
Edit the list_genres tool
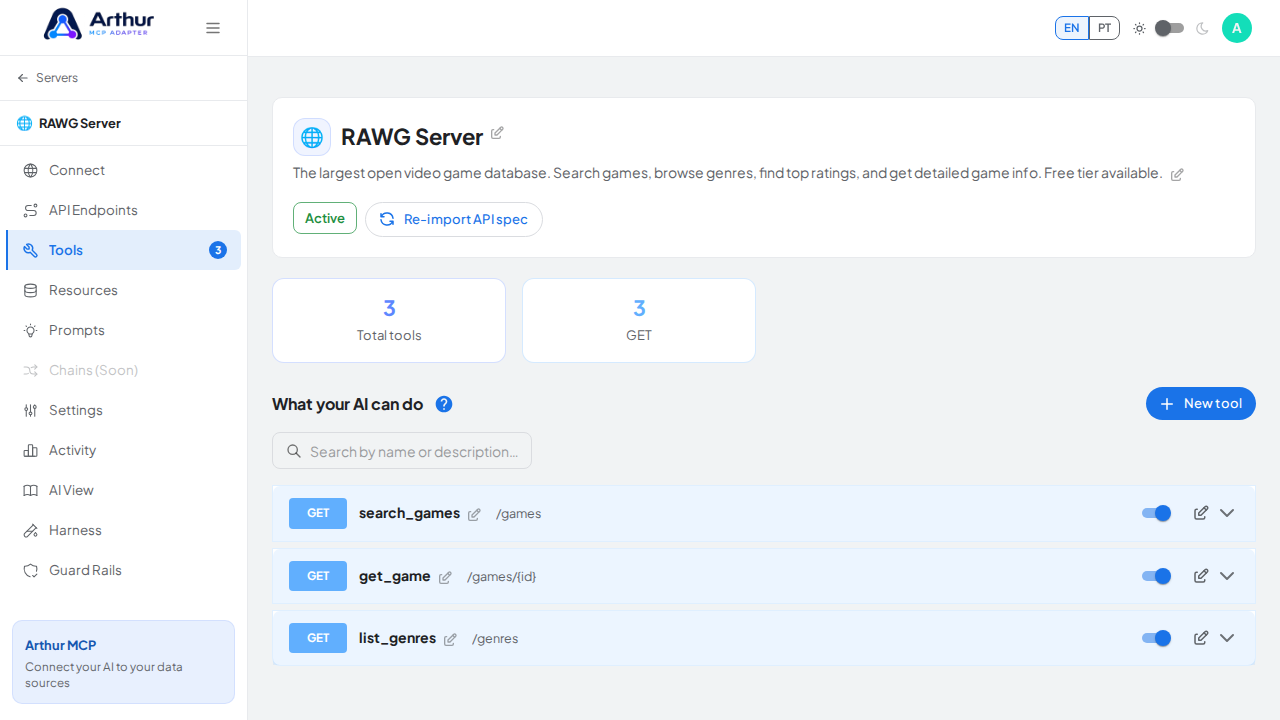point(1201,638)
